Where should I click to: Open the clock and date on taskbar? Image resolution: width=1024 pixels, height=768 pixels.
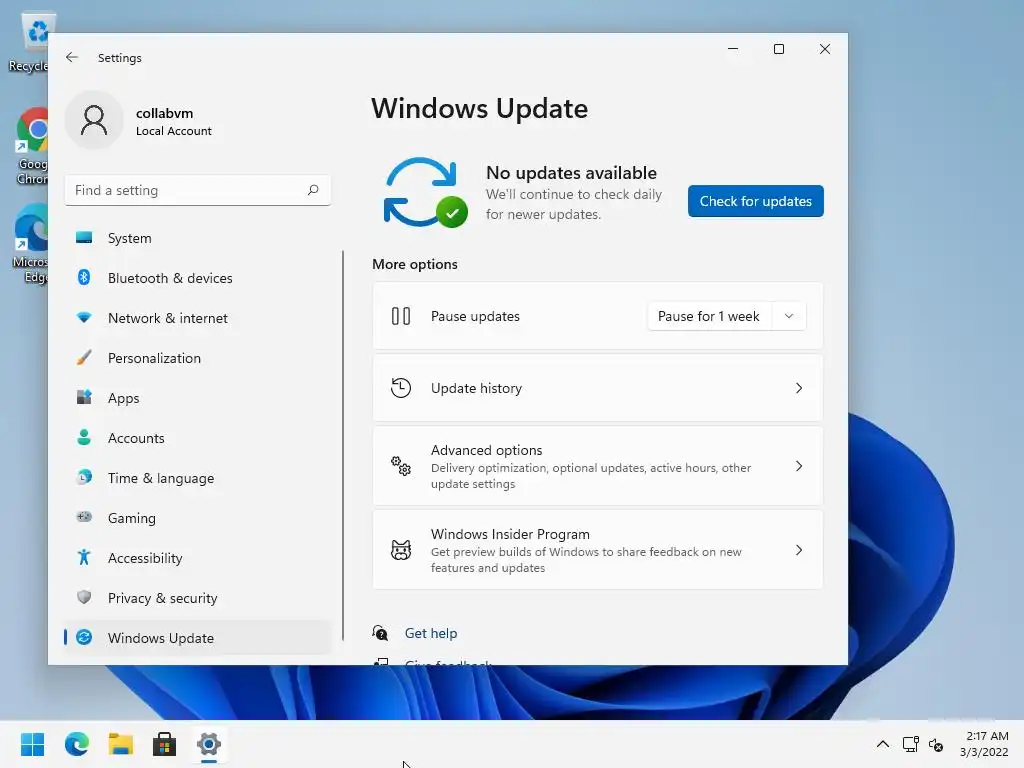click(984, 744)
